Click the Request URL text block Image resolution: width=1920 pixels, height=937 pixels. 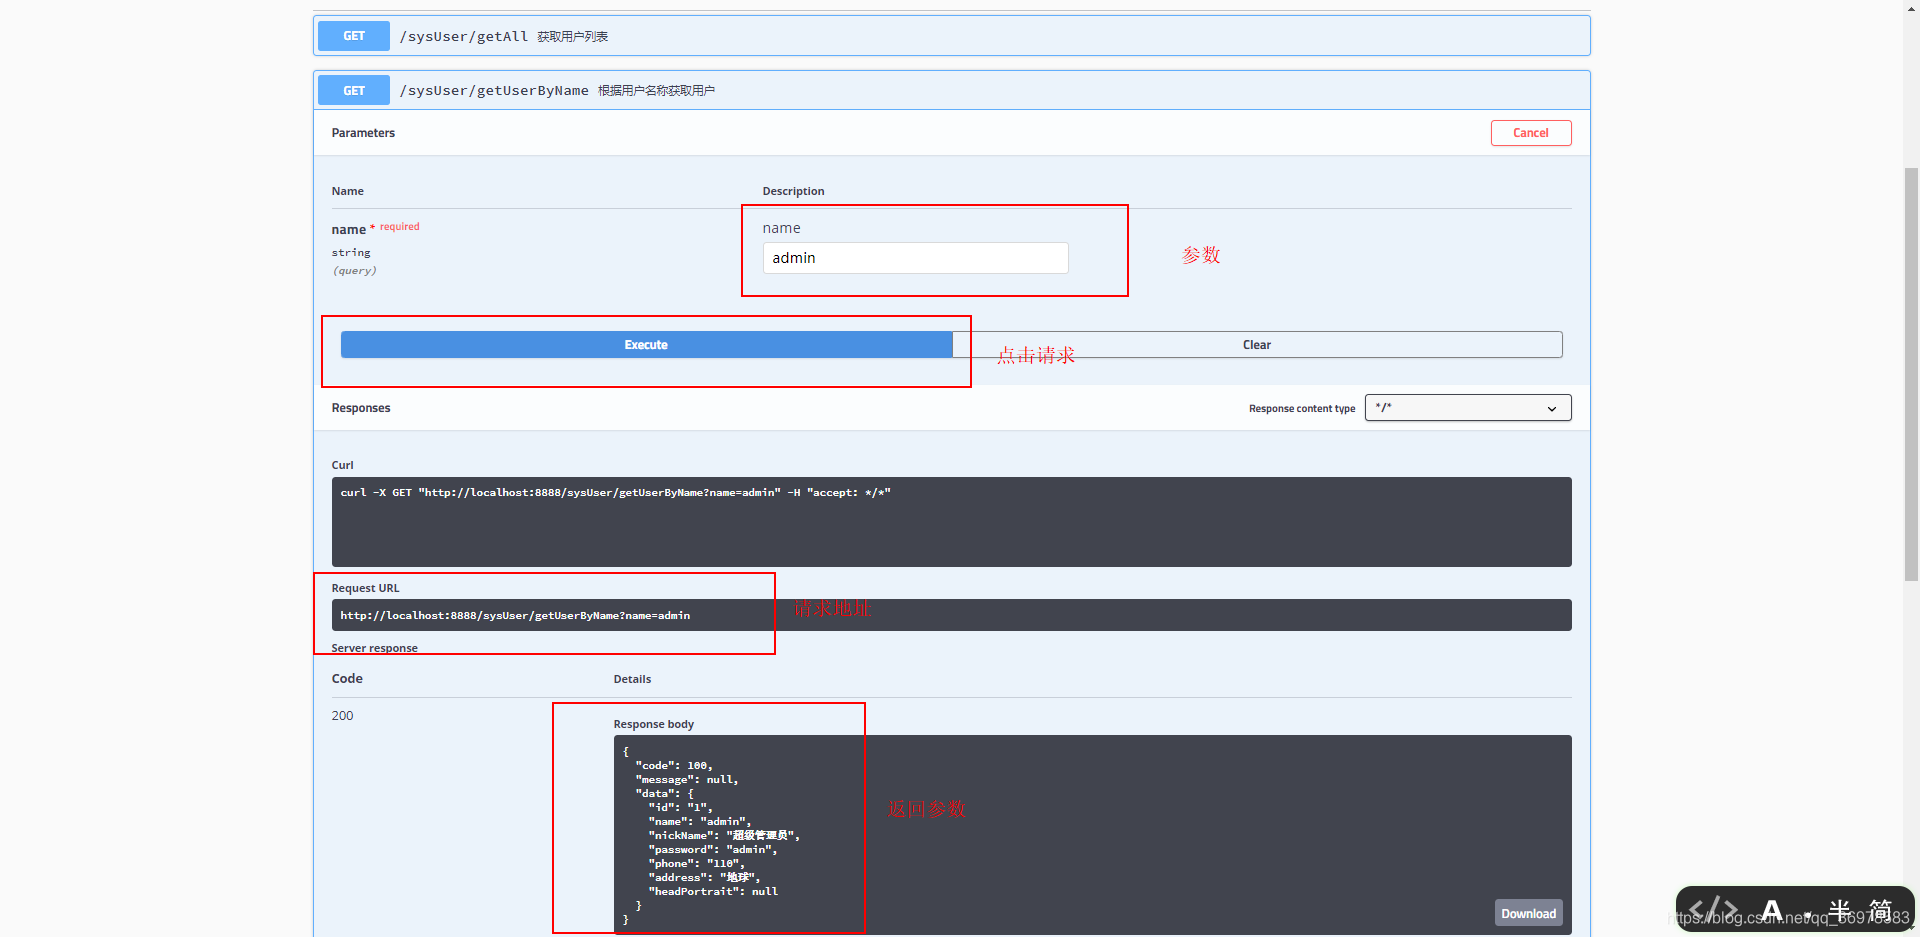click(x=950, y=615)
